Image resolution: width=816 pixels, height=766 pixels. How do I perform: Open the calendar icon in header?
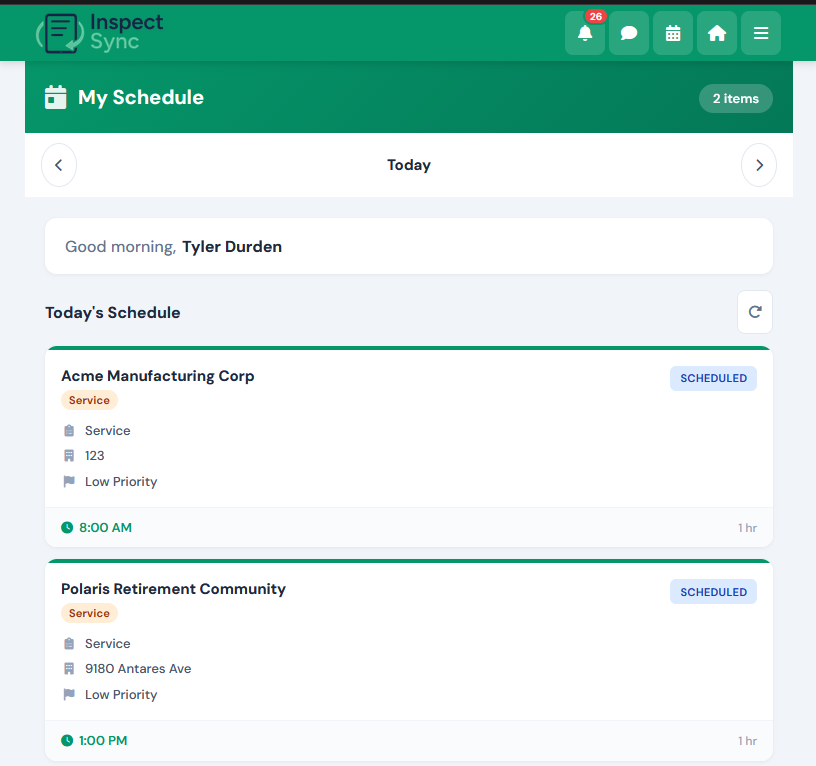coord(673,33)
